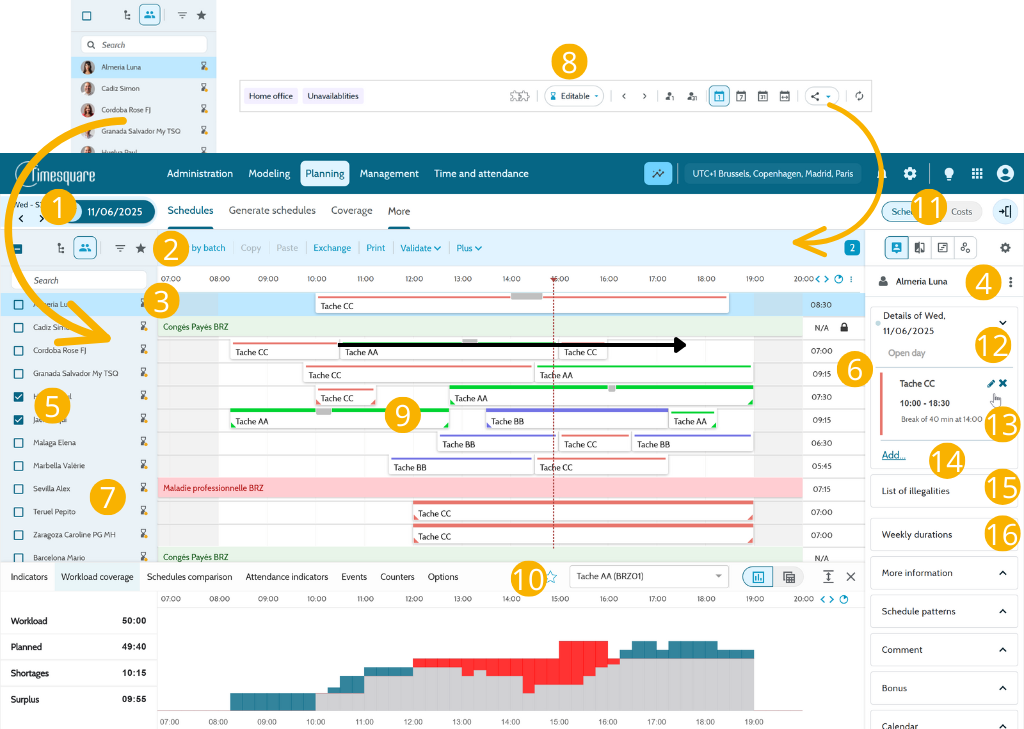Screen dimensions: 1024x729
Task: Edit Tache CC with the pencil icon
Action: [991, 383]
